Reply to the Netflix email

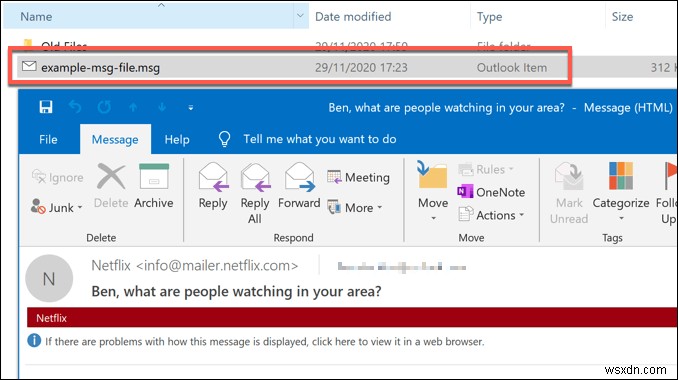coord(213,186)
